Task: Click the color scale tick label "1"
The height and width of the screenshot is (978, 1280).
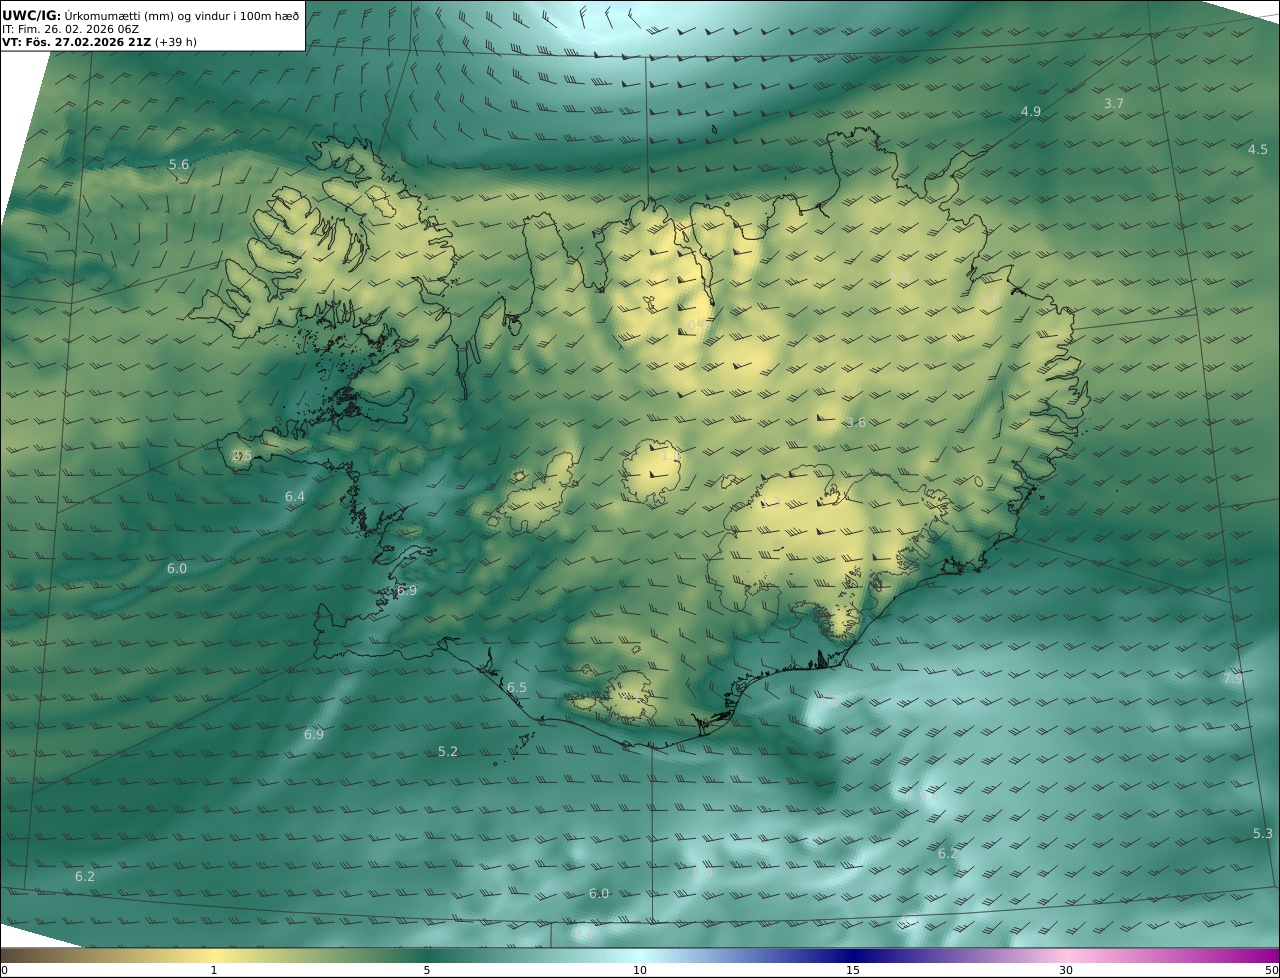Action: pyautogui.click(x=213, y=970)
